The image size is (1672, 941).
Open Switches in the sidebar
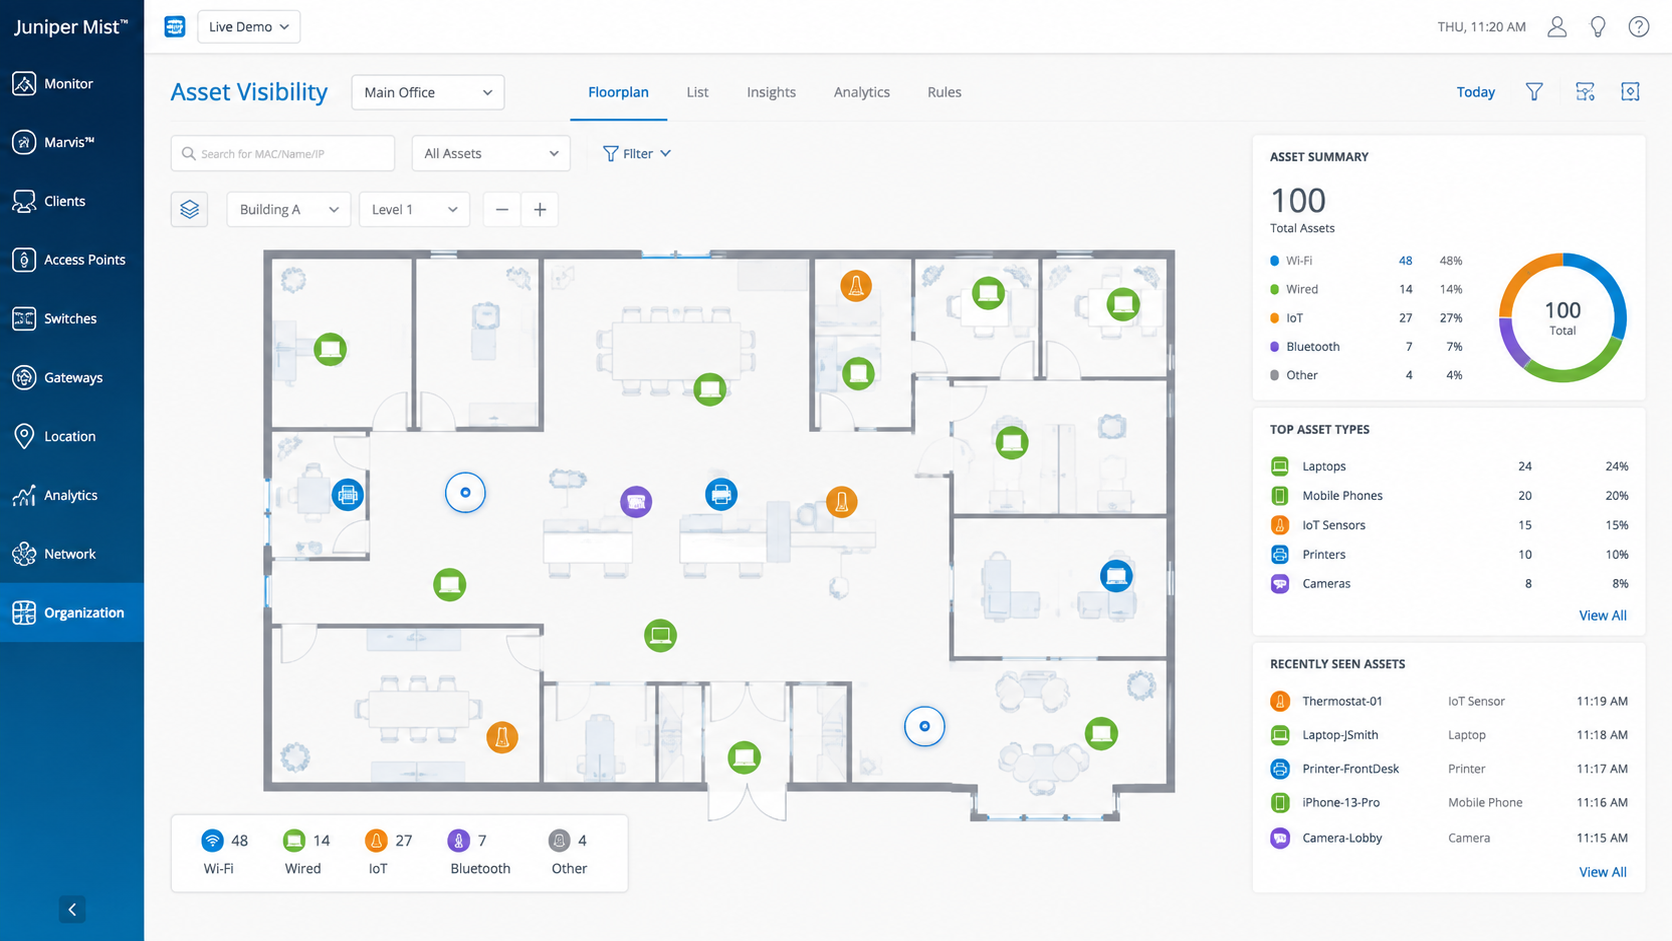(x=72, y=319)
